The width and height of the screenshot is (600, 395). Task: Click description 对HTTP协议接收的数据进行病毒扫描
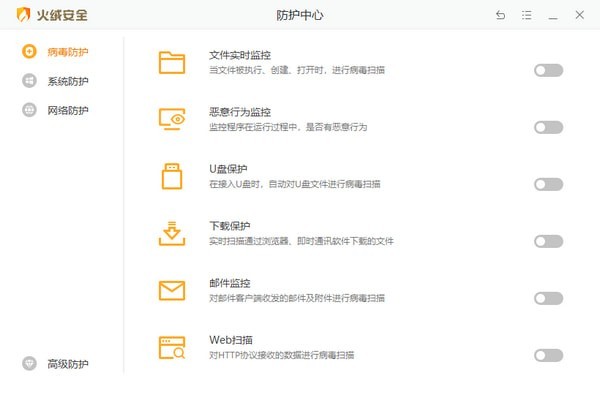pyautogui.click(x=282, y=355)
